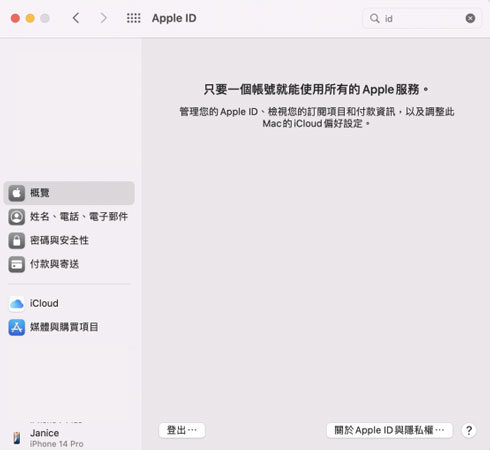Click the Apple logo icon beside 概覽
Viewport: 490px width, 450px height.
coord(17,193)
